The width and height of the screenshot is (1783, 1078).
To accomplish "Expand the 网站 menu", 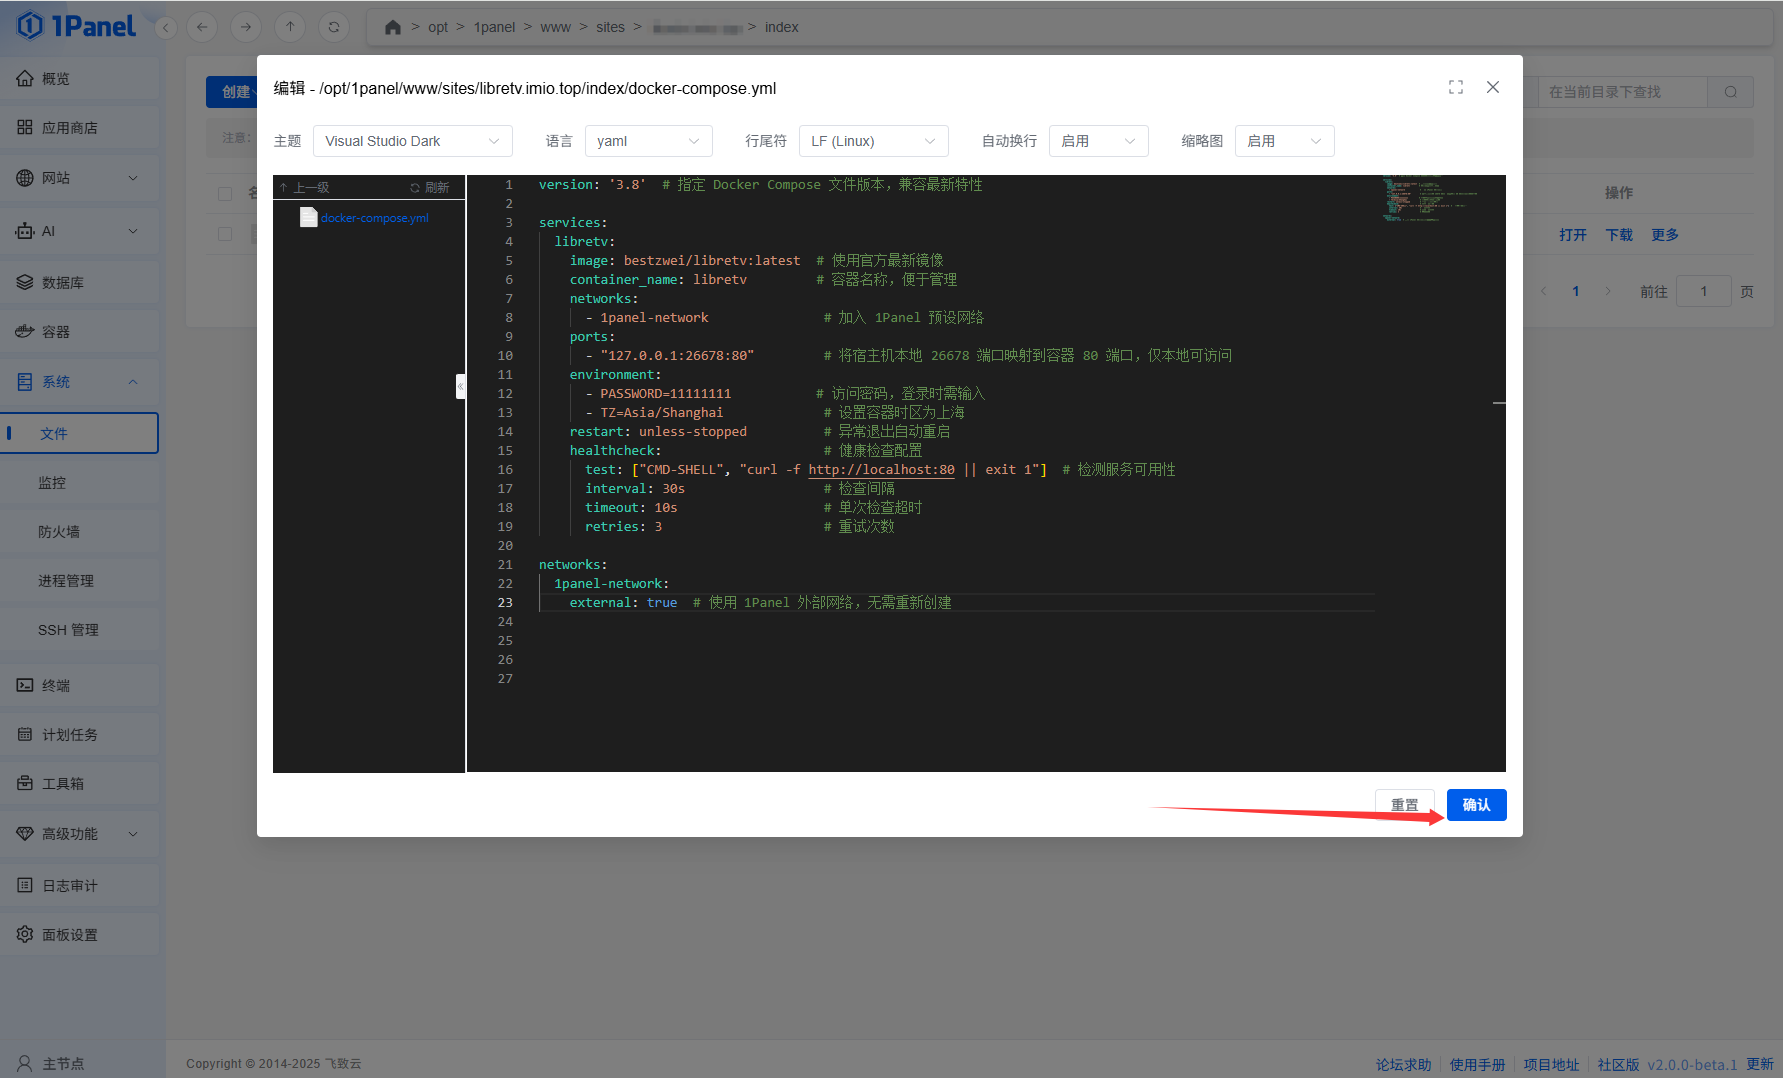I will tap(80, 178).
